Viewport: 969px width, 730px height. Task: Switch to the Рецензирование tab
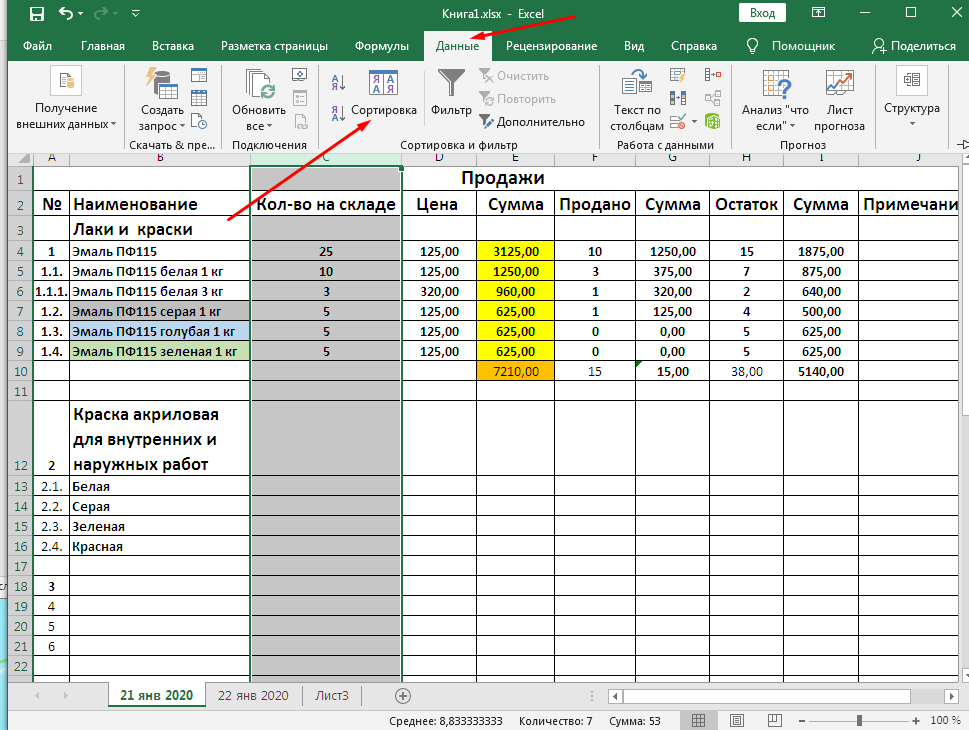tap(551, 46)
